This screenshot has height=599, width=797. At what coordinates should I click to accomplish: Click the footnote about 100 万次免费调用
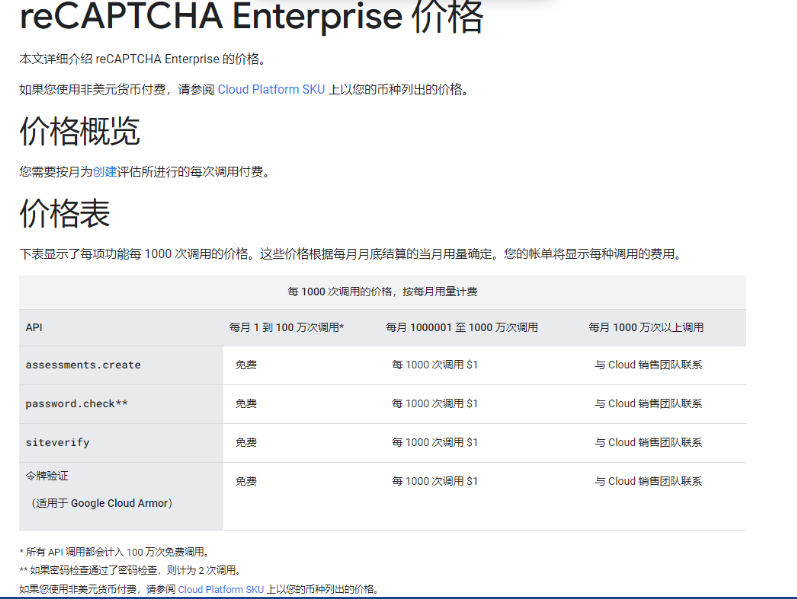[114, 552]
